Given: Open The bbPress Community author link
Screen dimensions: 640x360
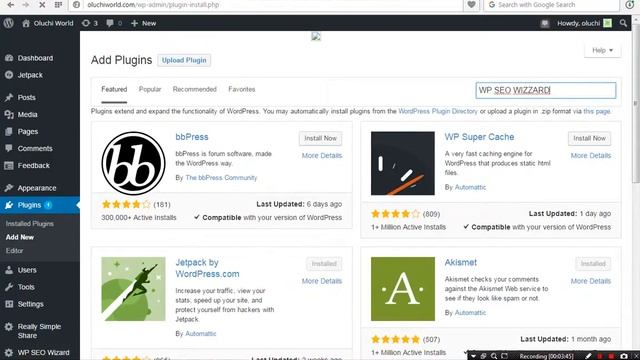Looking at the screenshot, I should [x=221, y=178].
